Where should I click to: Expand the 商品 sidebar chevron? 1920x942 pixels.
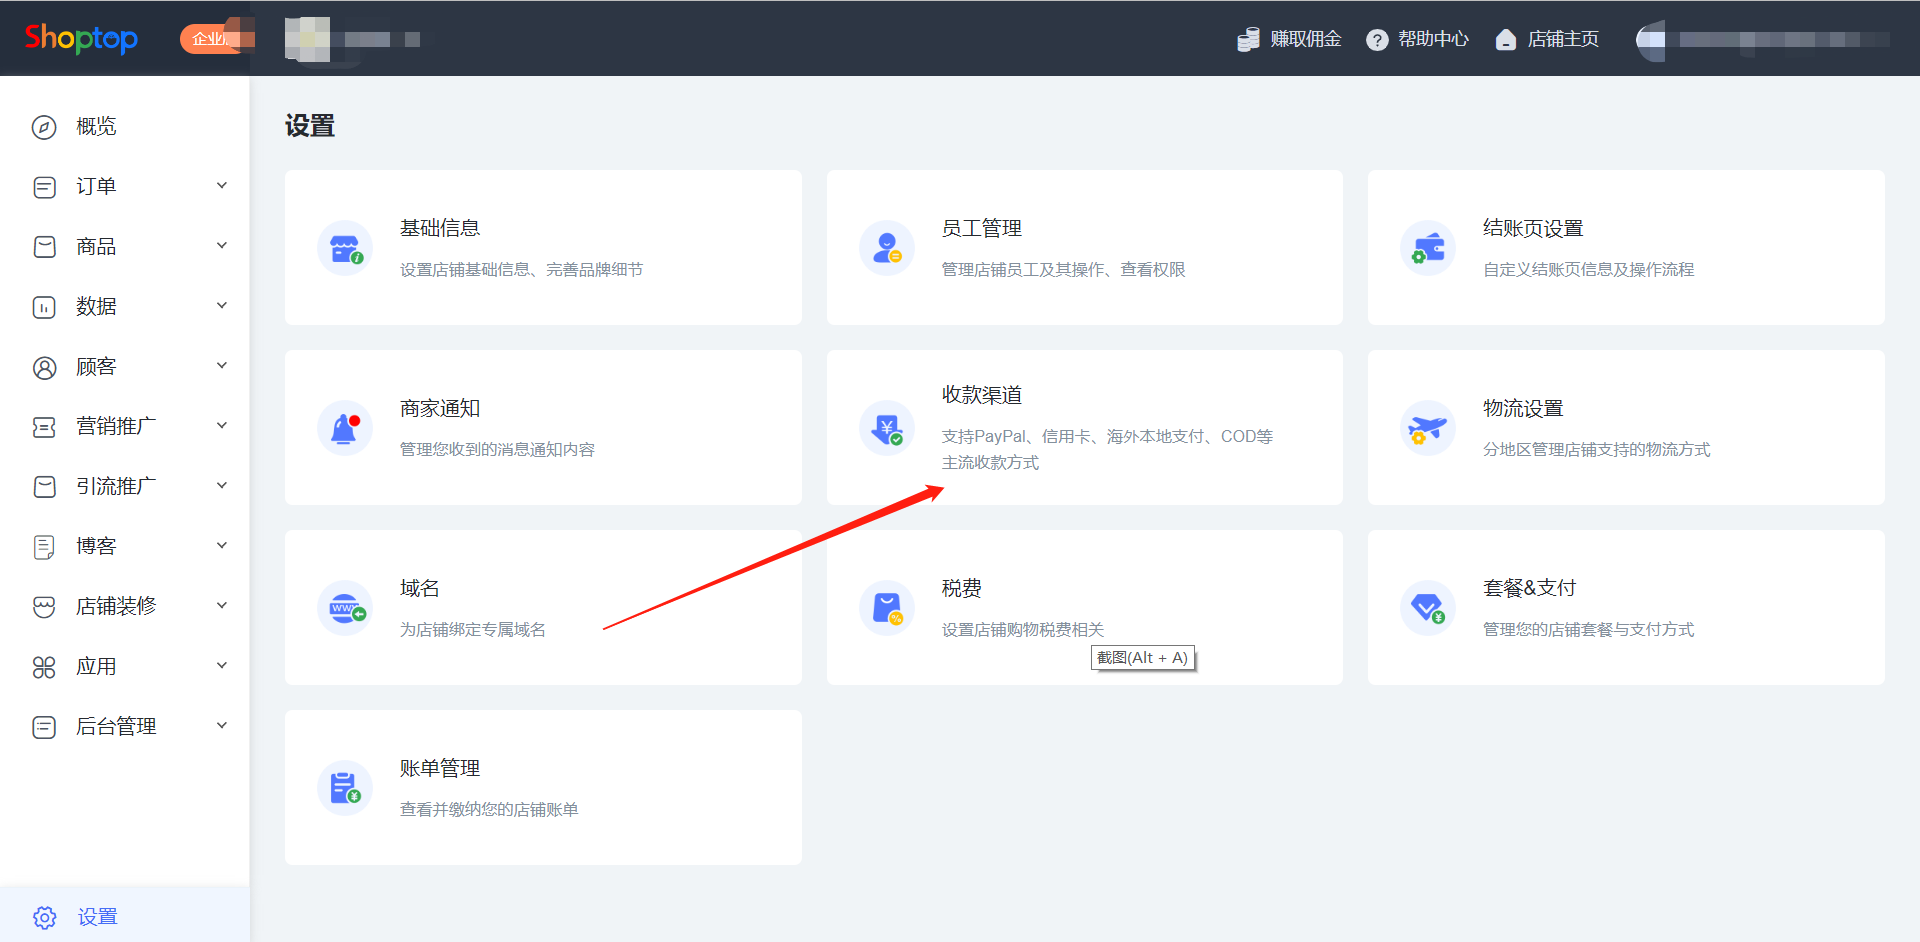222,246
